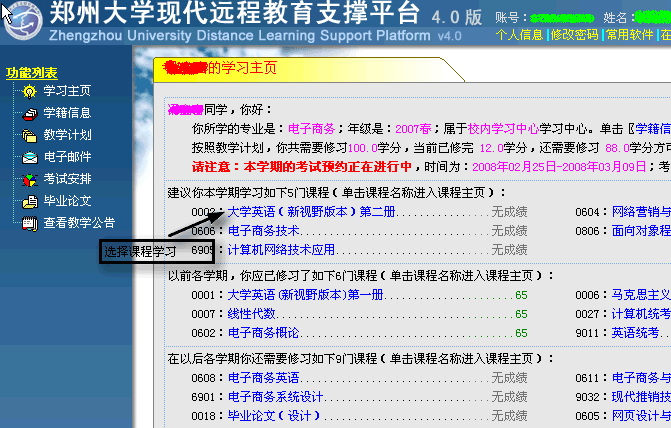Click the pie chart icon for 考试安排
This screenshot has height=428, width=671.
tap(27, 179)
